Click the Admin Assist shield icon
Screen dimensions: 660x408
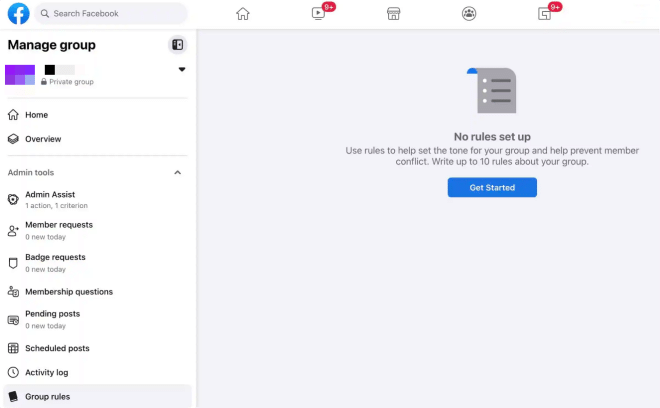[x=13, y=199]
